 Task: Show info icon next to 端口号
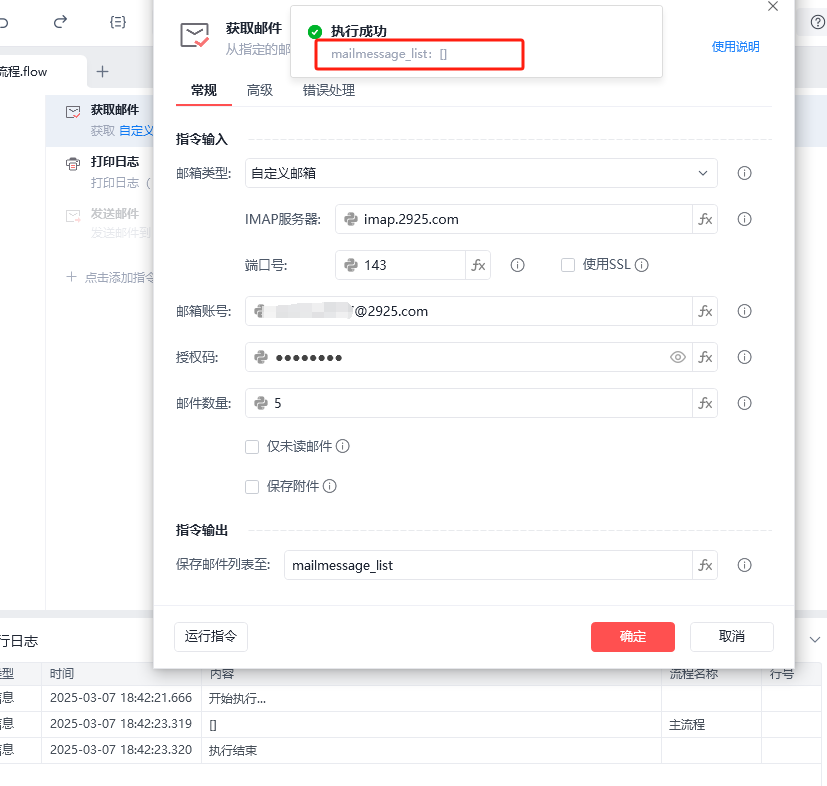tap(517, 265)
